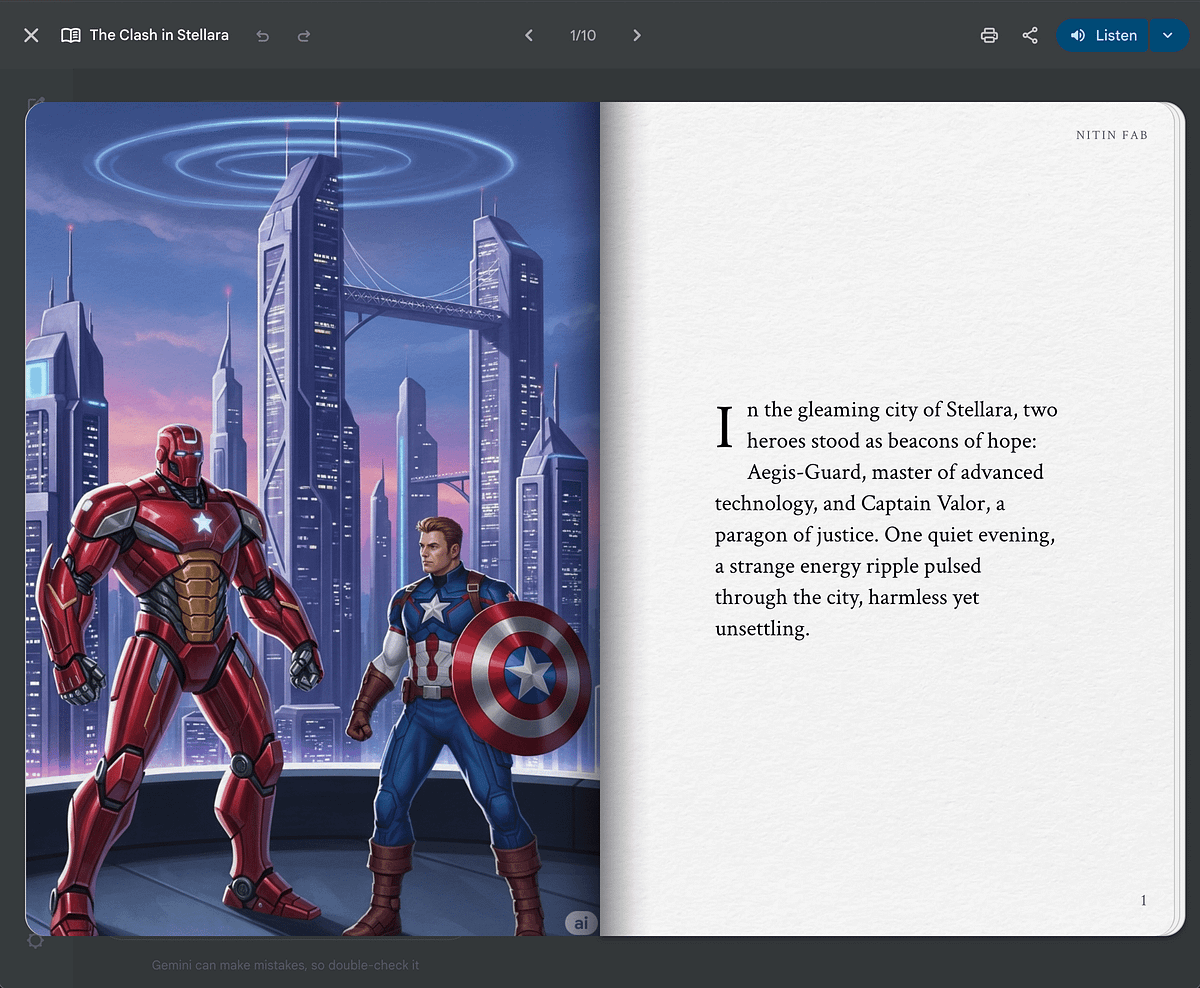This screenshot has width=1200, height=988.
Task: Click the 'NITIN FAB' author header
Action: coord(1111,135)
